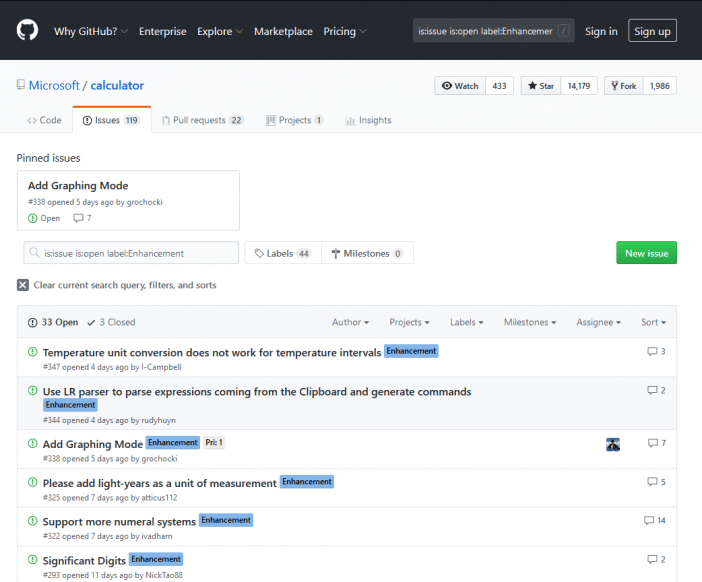Screen dimensions: 702x582
Task: Click the green New issue button
Action: coord(646,253)
